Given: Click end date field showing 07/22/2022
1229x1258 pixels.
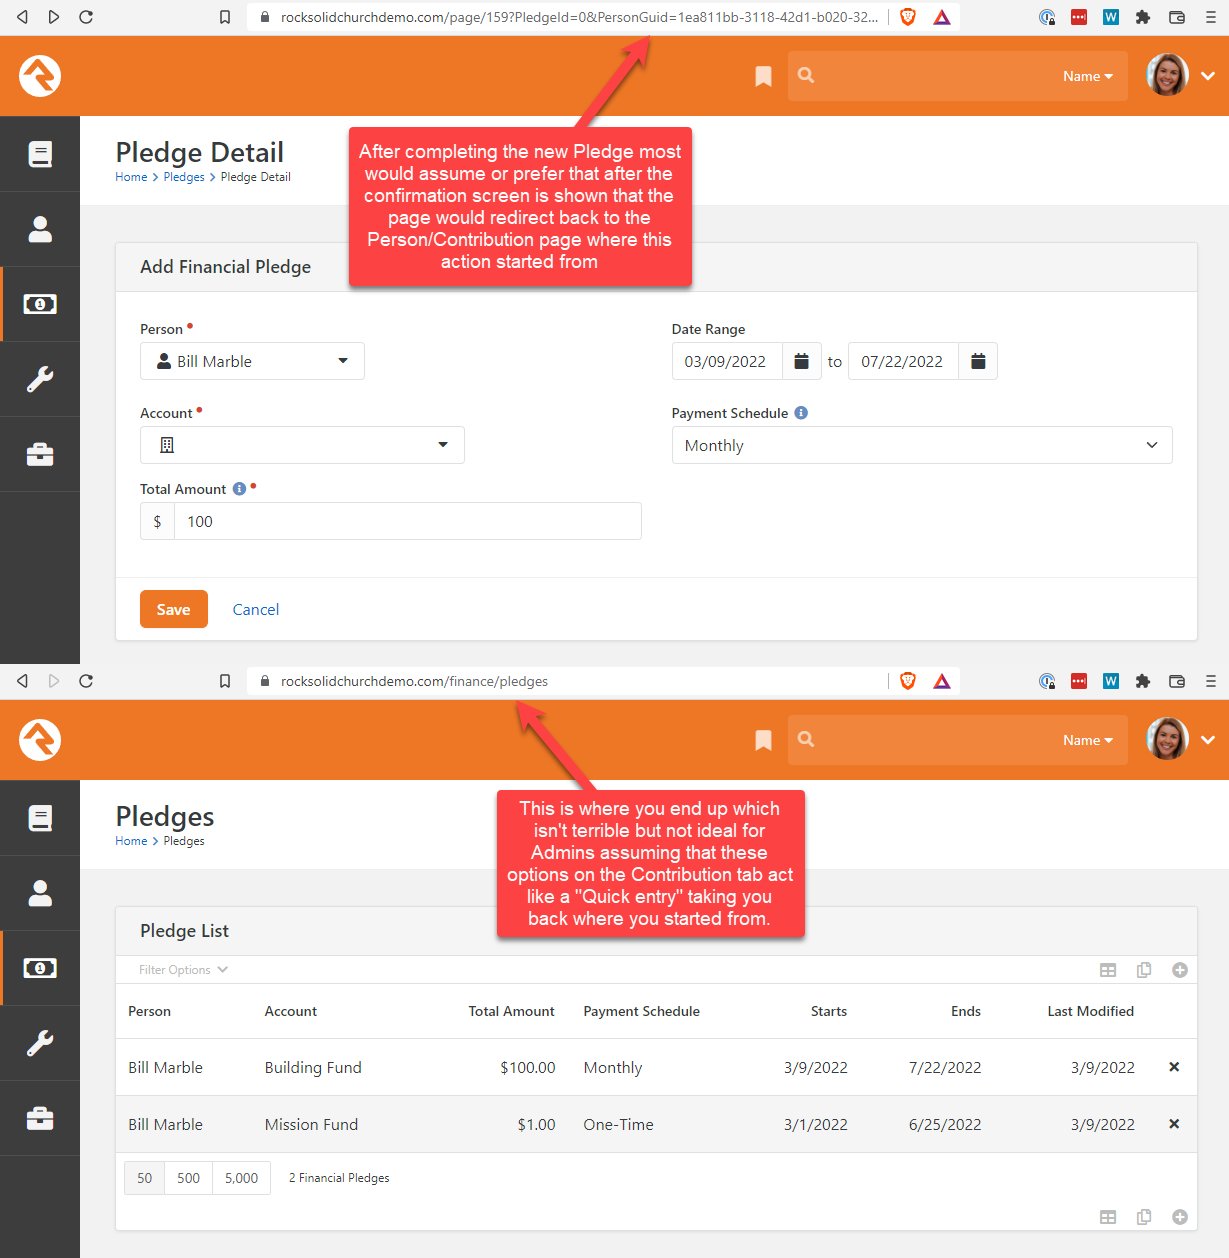Looking at the screenshot, I should (903, 361).
